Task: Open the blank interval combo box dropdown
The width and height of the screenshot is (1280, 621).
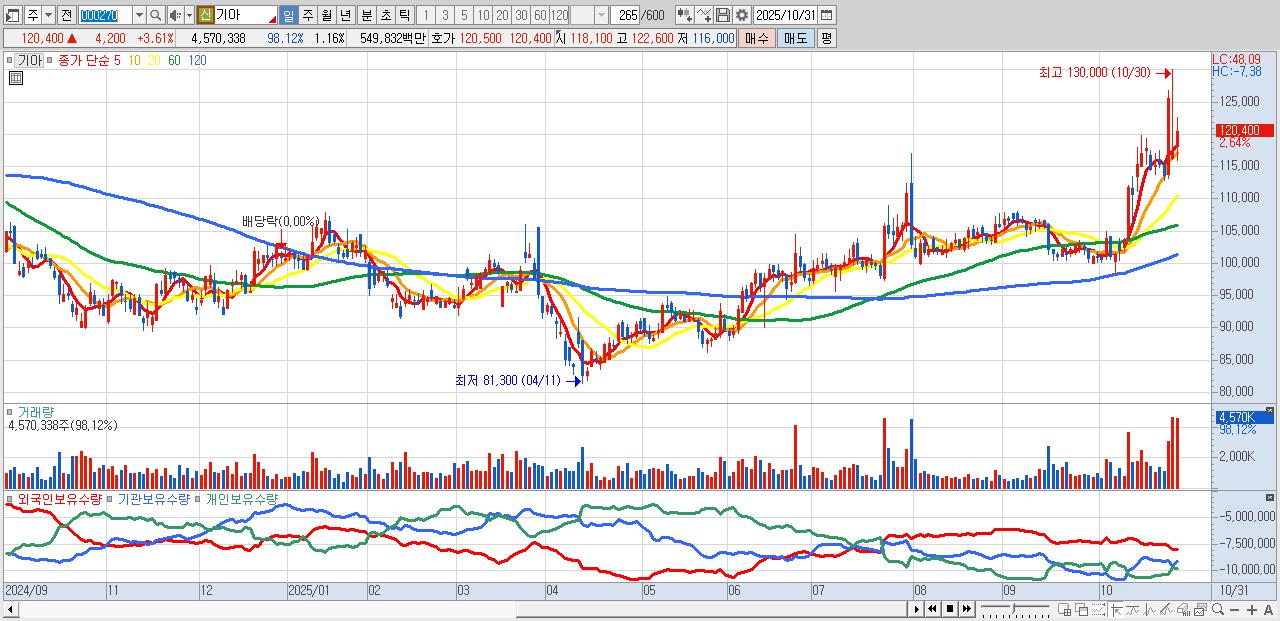Action: pyautogui.click(x=601, y=15)
